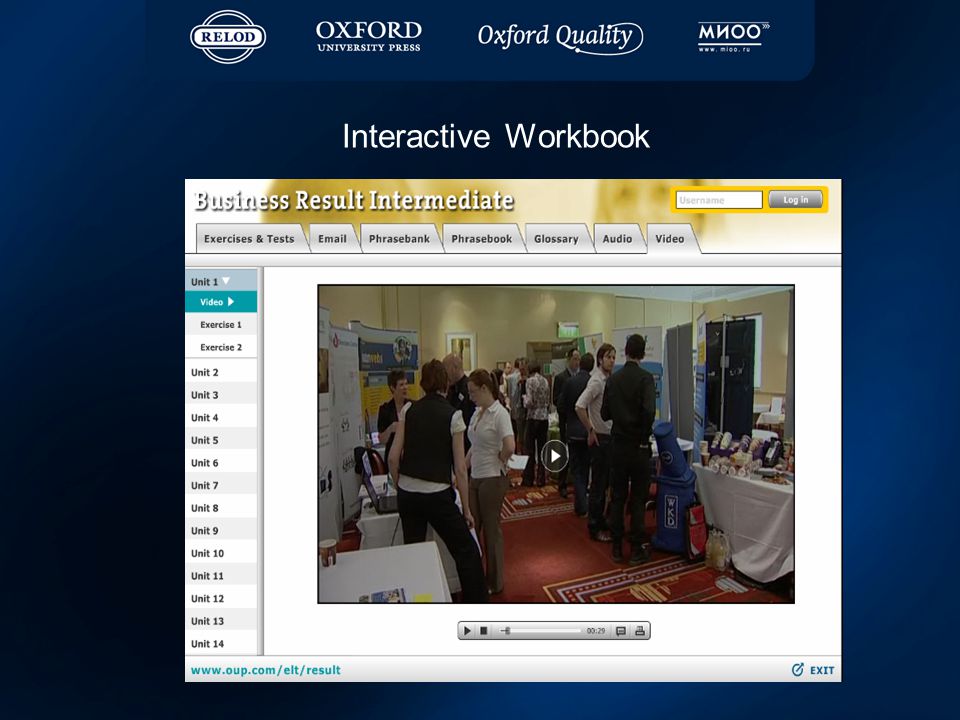The image size is (960, 720).
Task: Open the Phrasebook tab
Action: pyautogui.click(x=482, y=239)
